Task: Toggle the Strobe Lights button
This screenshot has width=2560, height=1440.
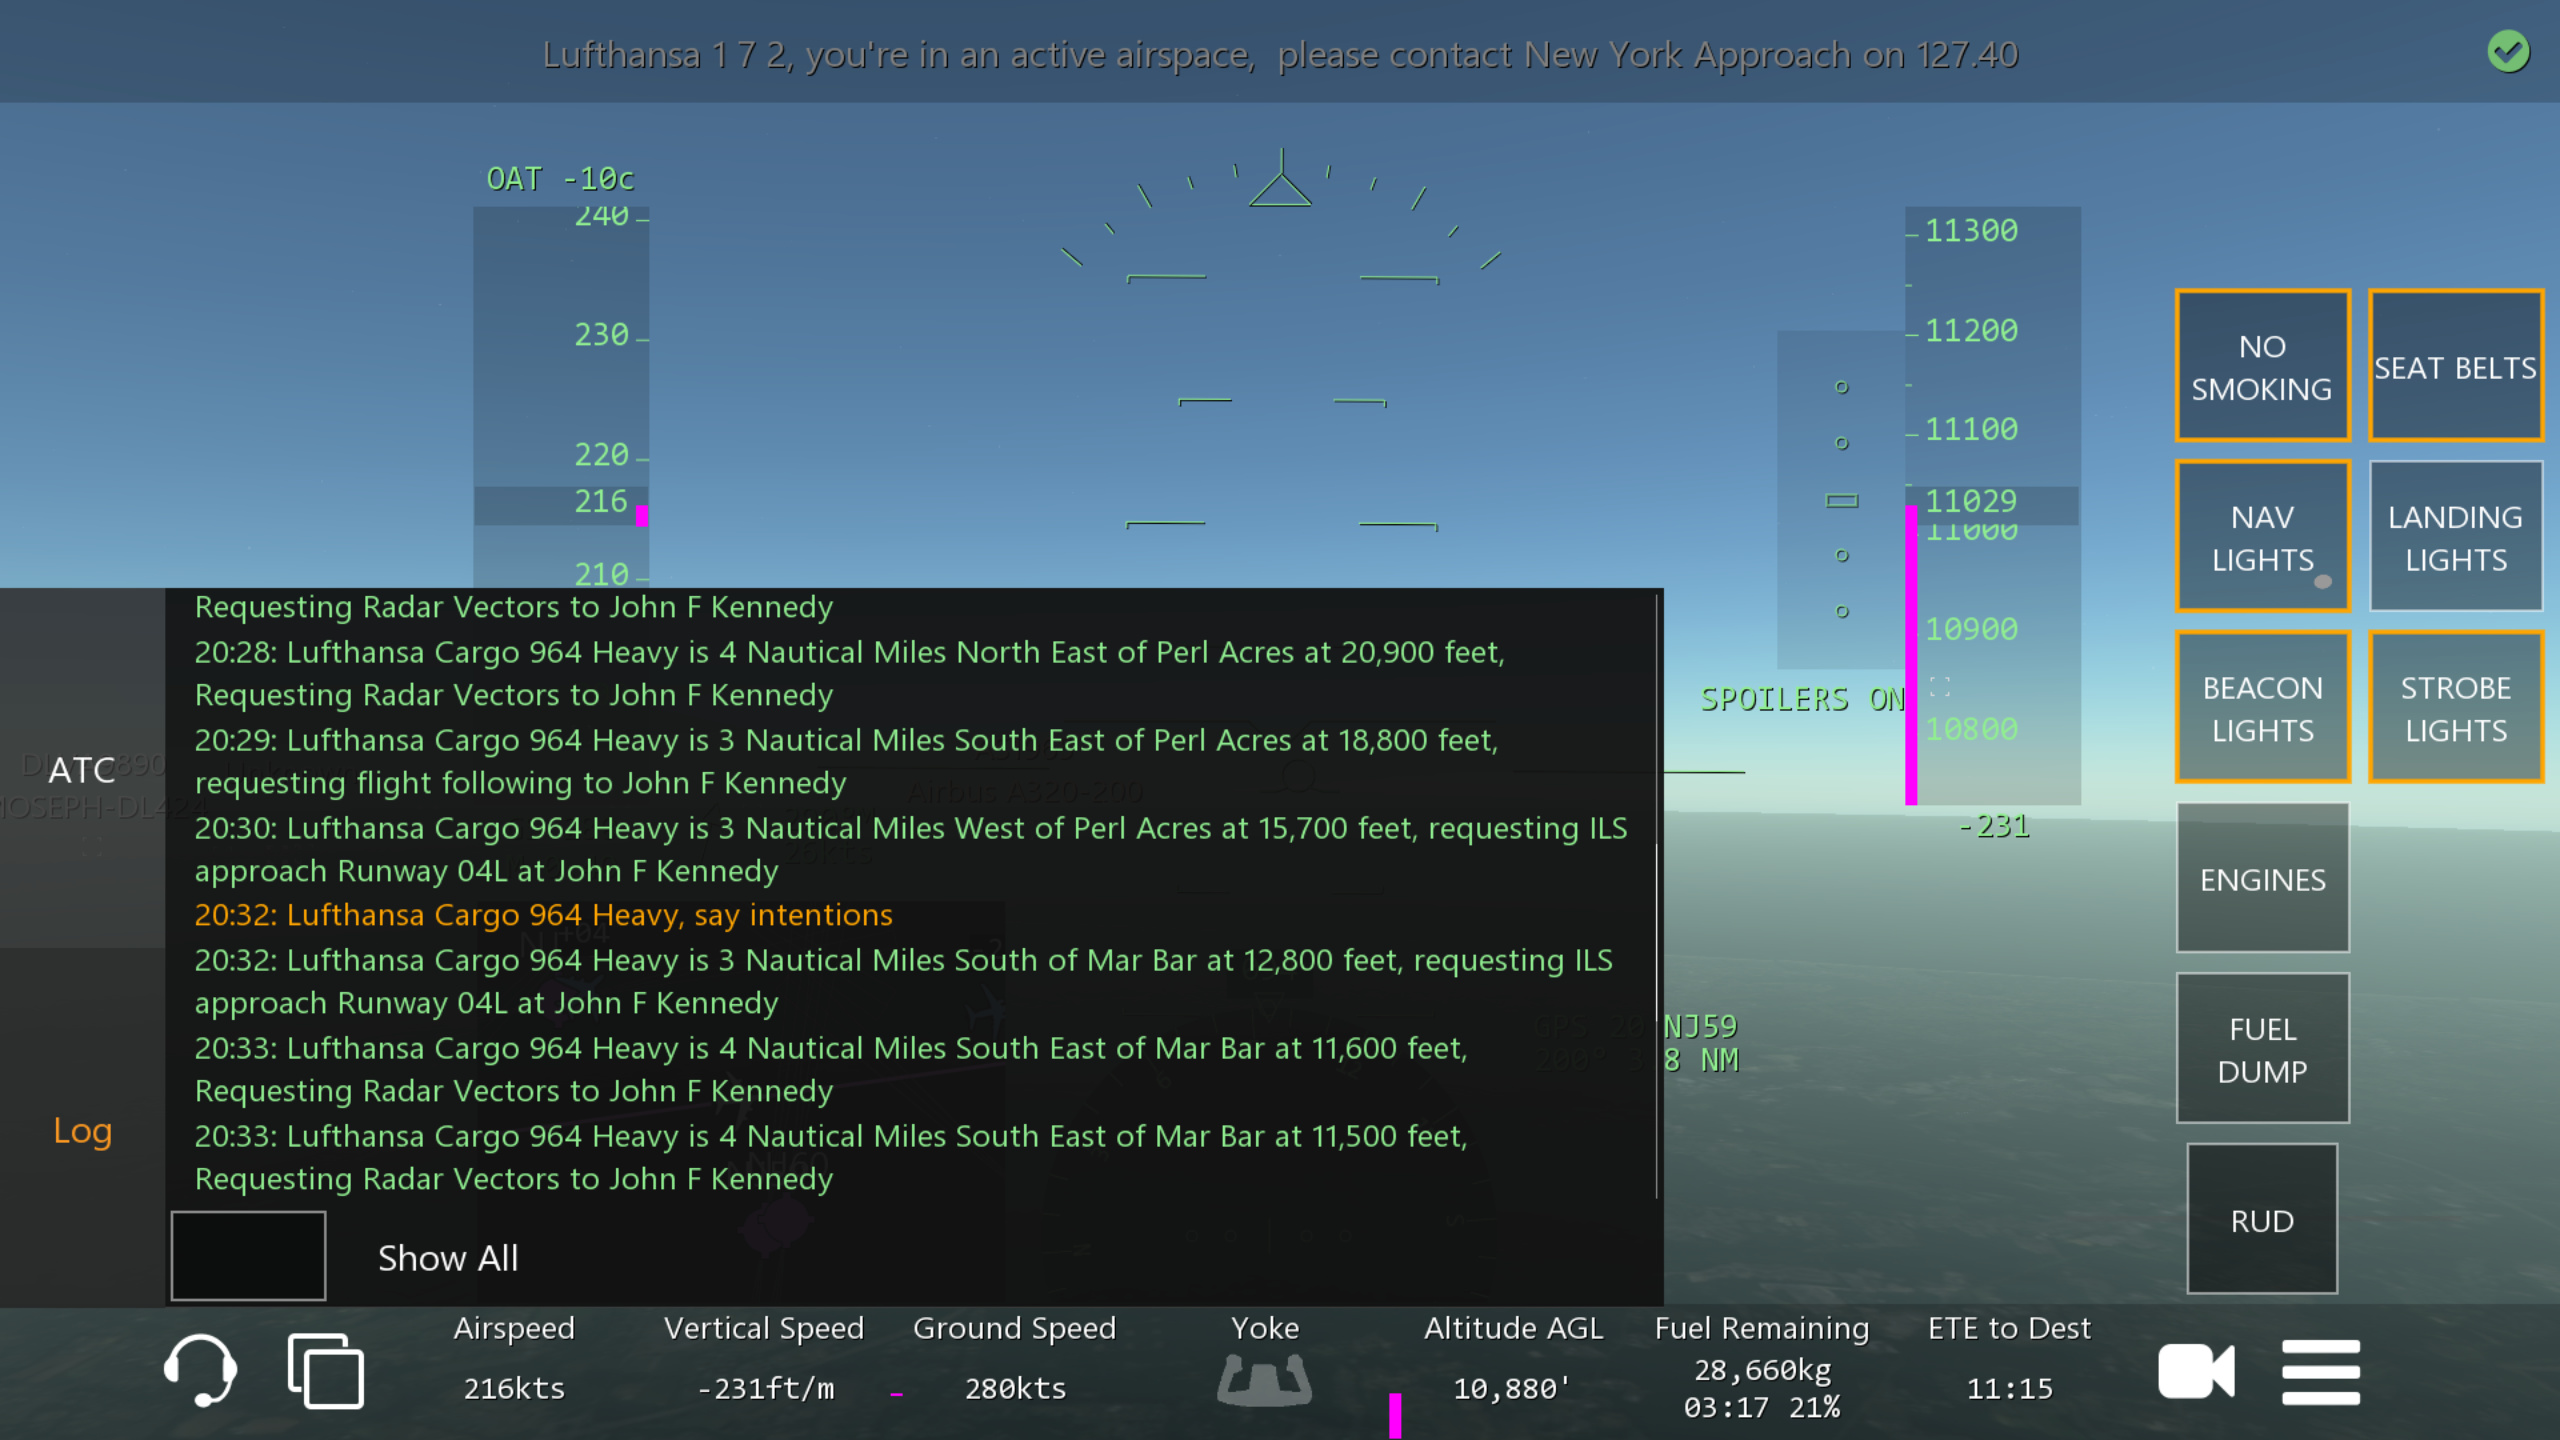Action: pos(2455,708)
